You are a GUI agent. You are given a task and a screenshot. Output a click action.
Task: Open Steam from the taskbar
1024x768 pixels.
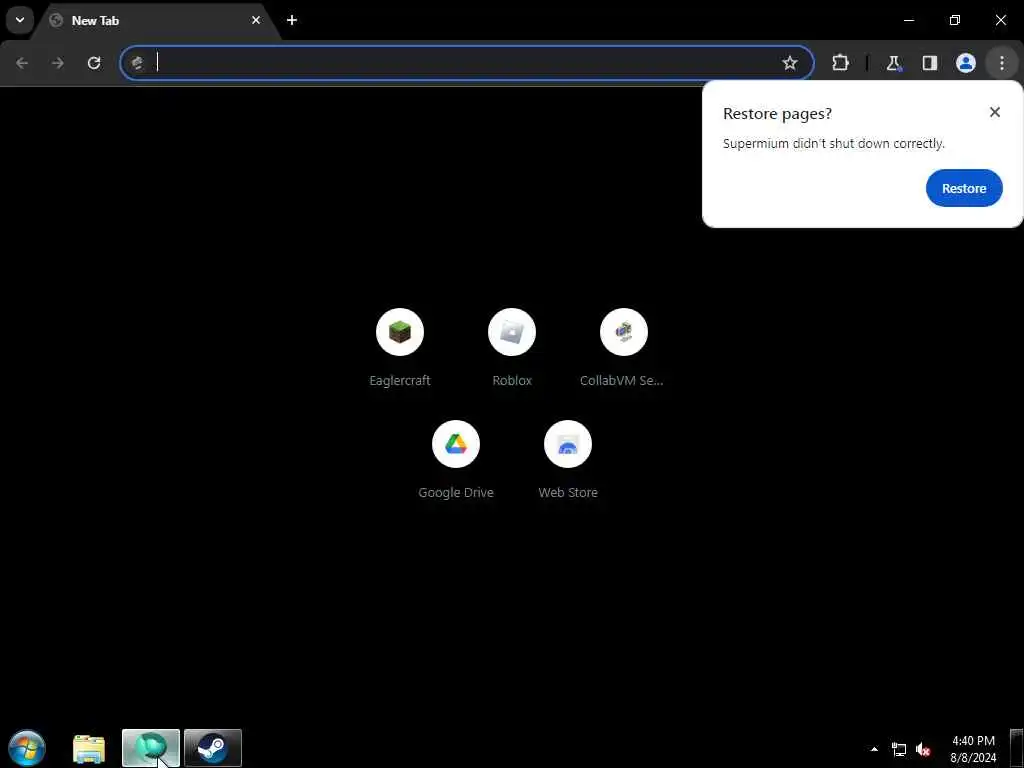[213, 748]
